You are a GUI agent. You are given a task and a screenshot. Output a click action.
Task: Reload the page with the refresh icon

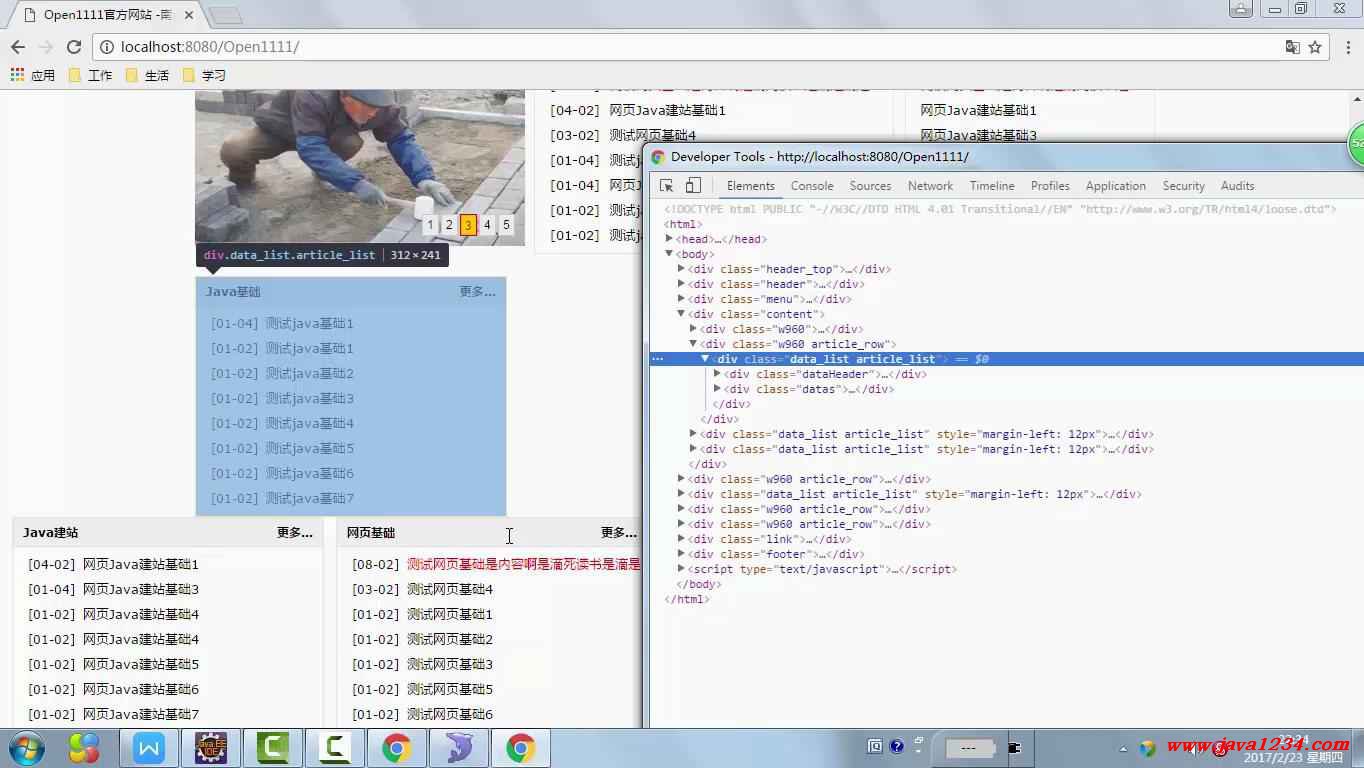pos(74,47)
